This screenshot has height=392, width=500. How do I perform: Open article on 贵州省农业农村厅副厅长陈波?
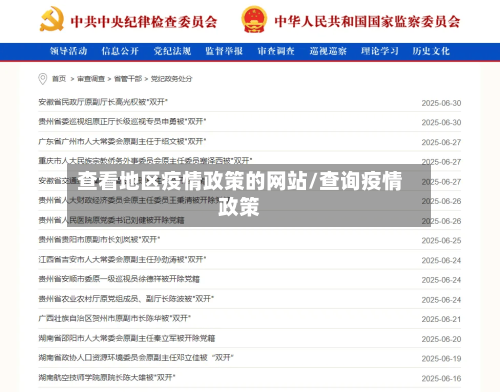126,298
